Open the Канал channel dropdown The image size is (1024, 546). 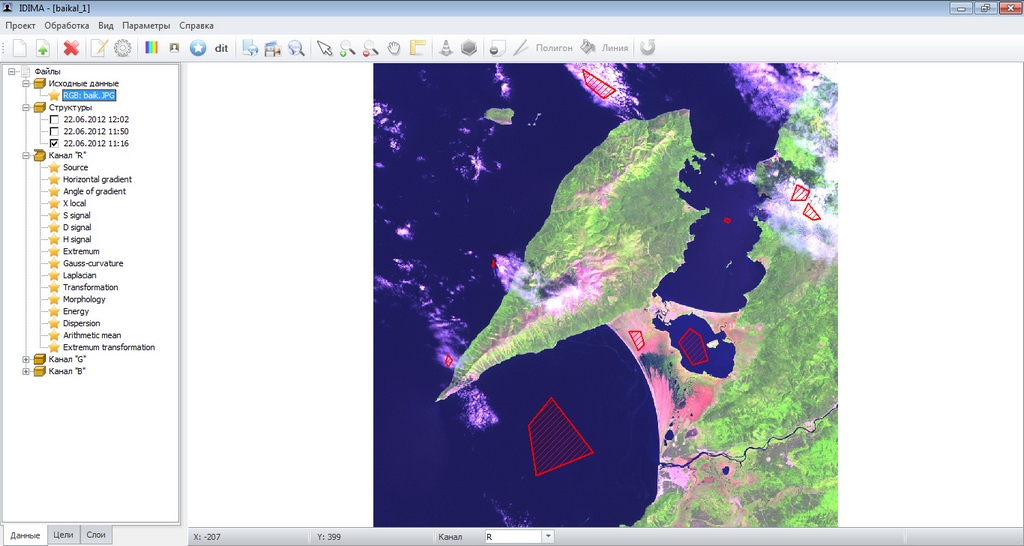(x=548, y=537)
